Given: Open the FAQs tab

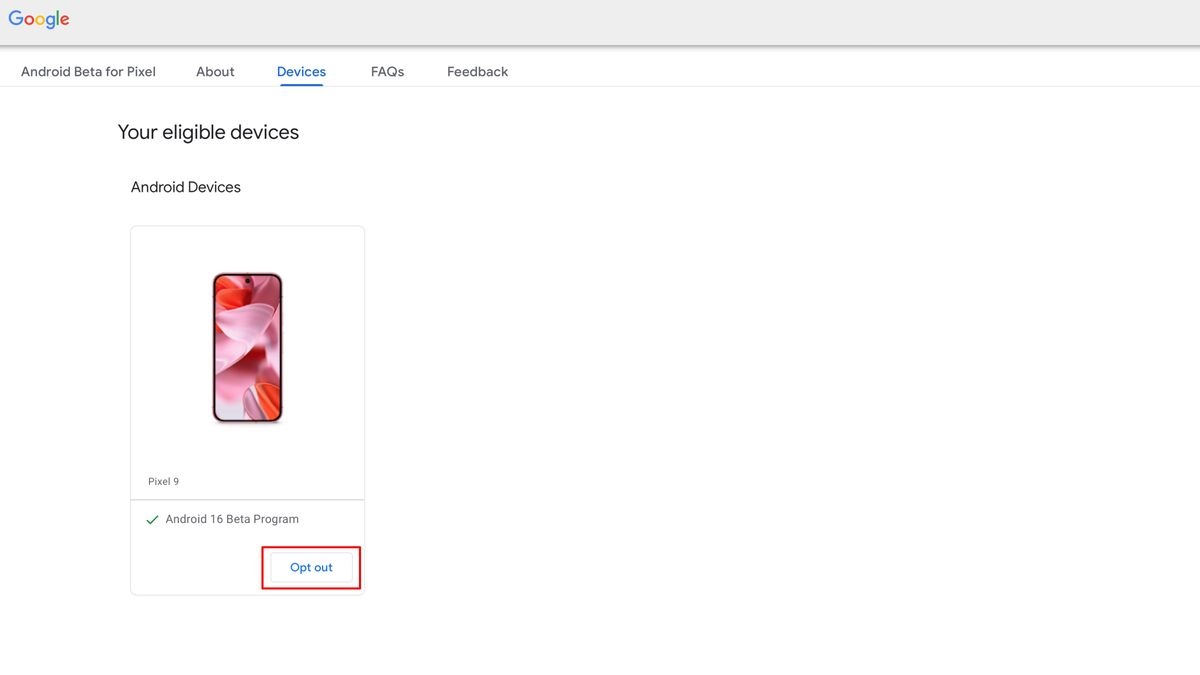Looking at the screenshot, I should point(387,72).
